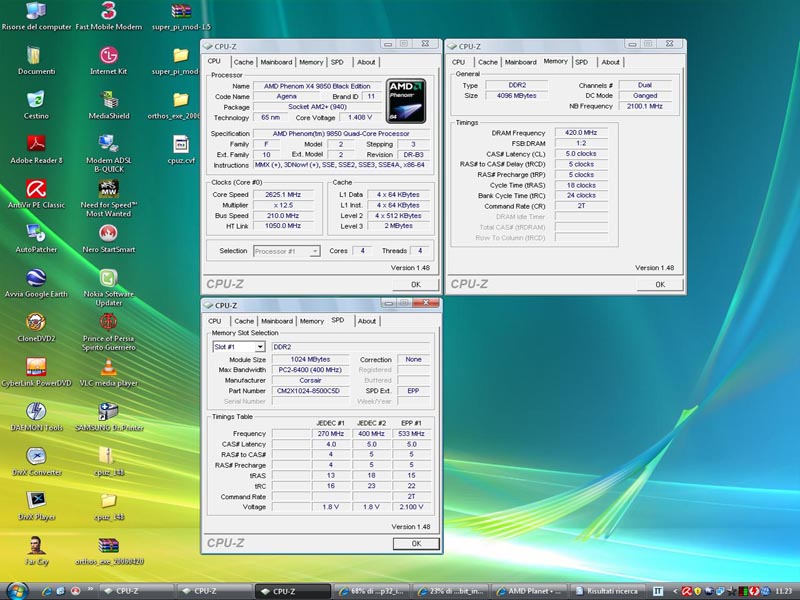Click the CM2X1024-8500C5D part number field
This screenshot has width=800, height=600.
310,391
